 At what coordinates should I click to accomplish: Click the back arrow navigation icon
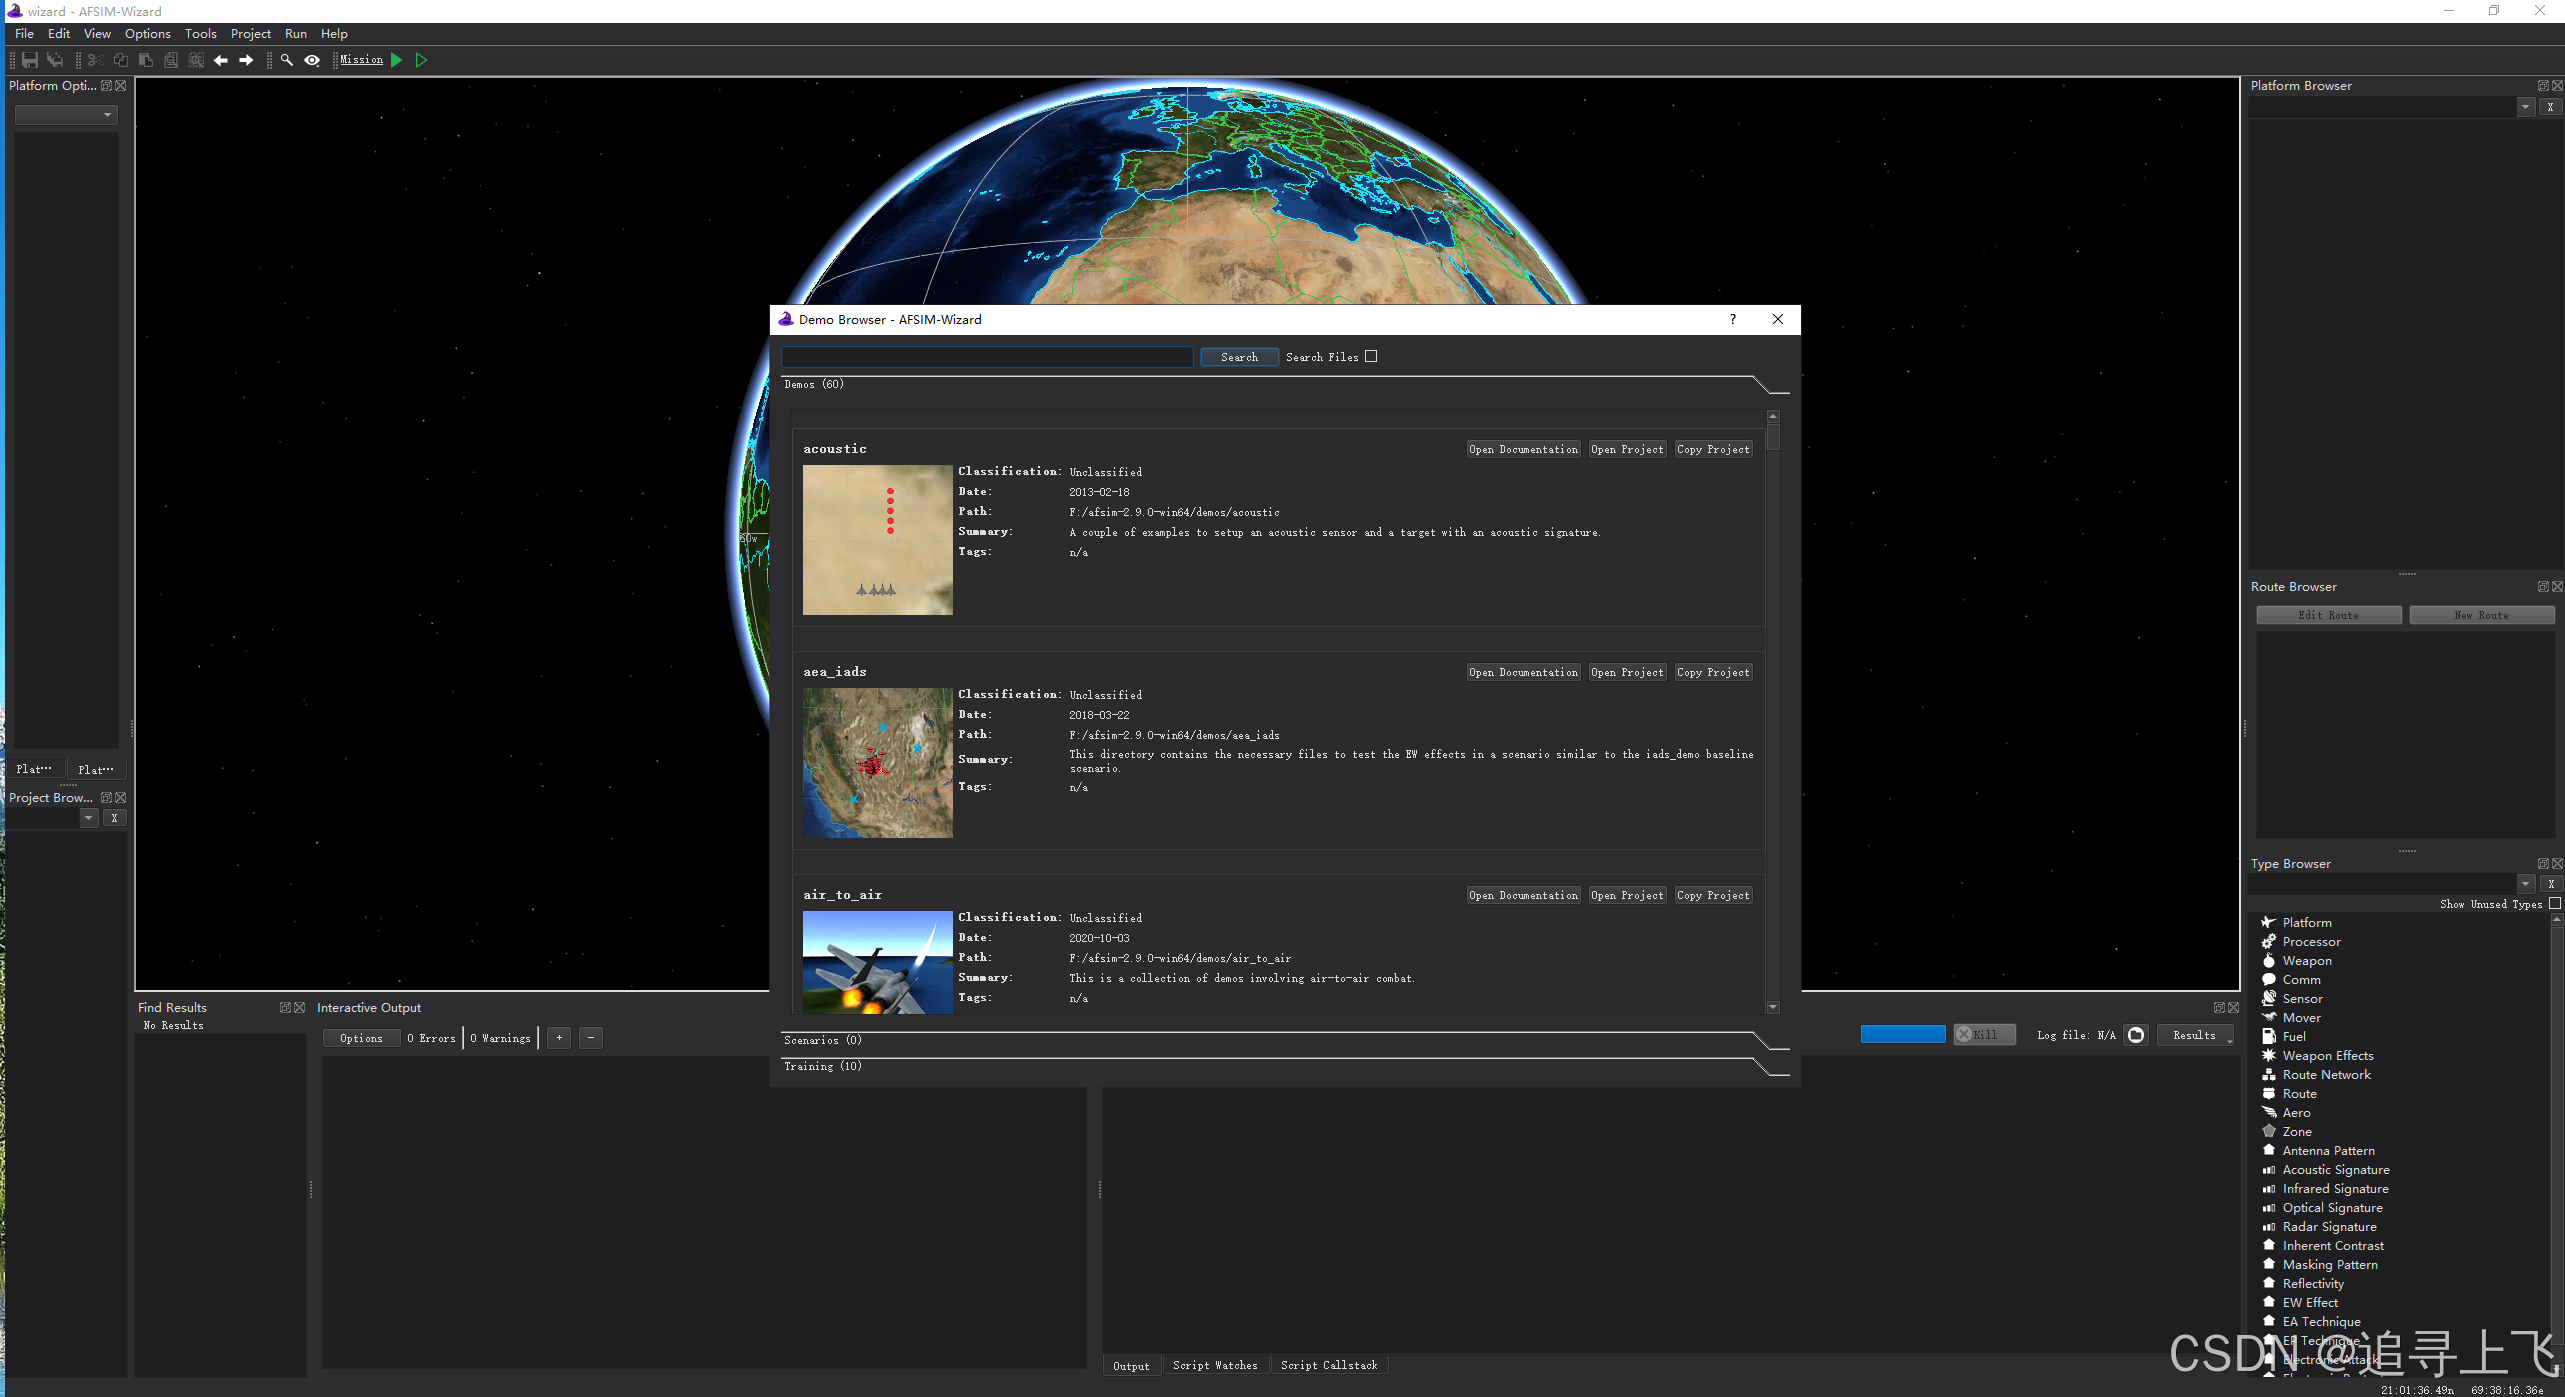221,60
